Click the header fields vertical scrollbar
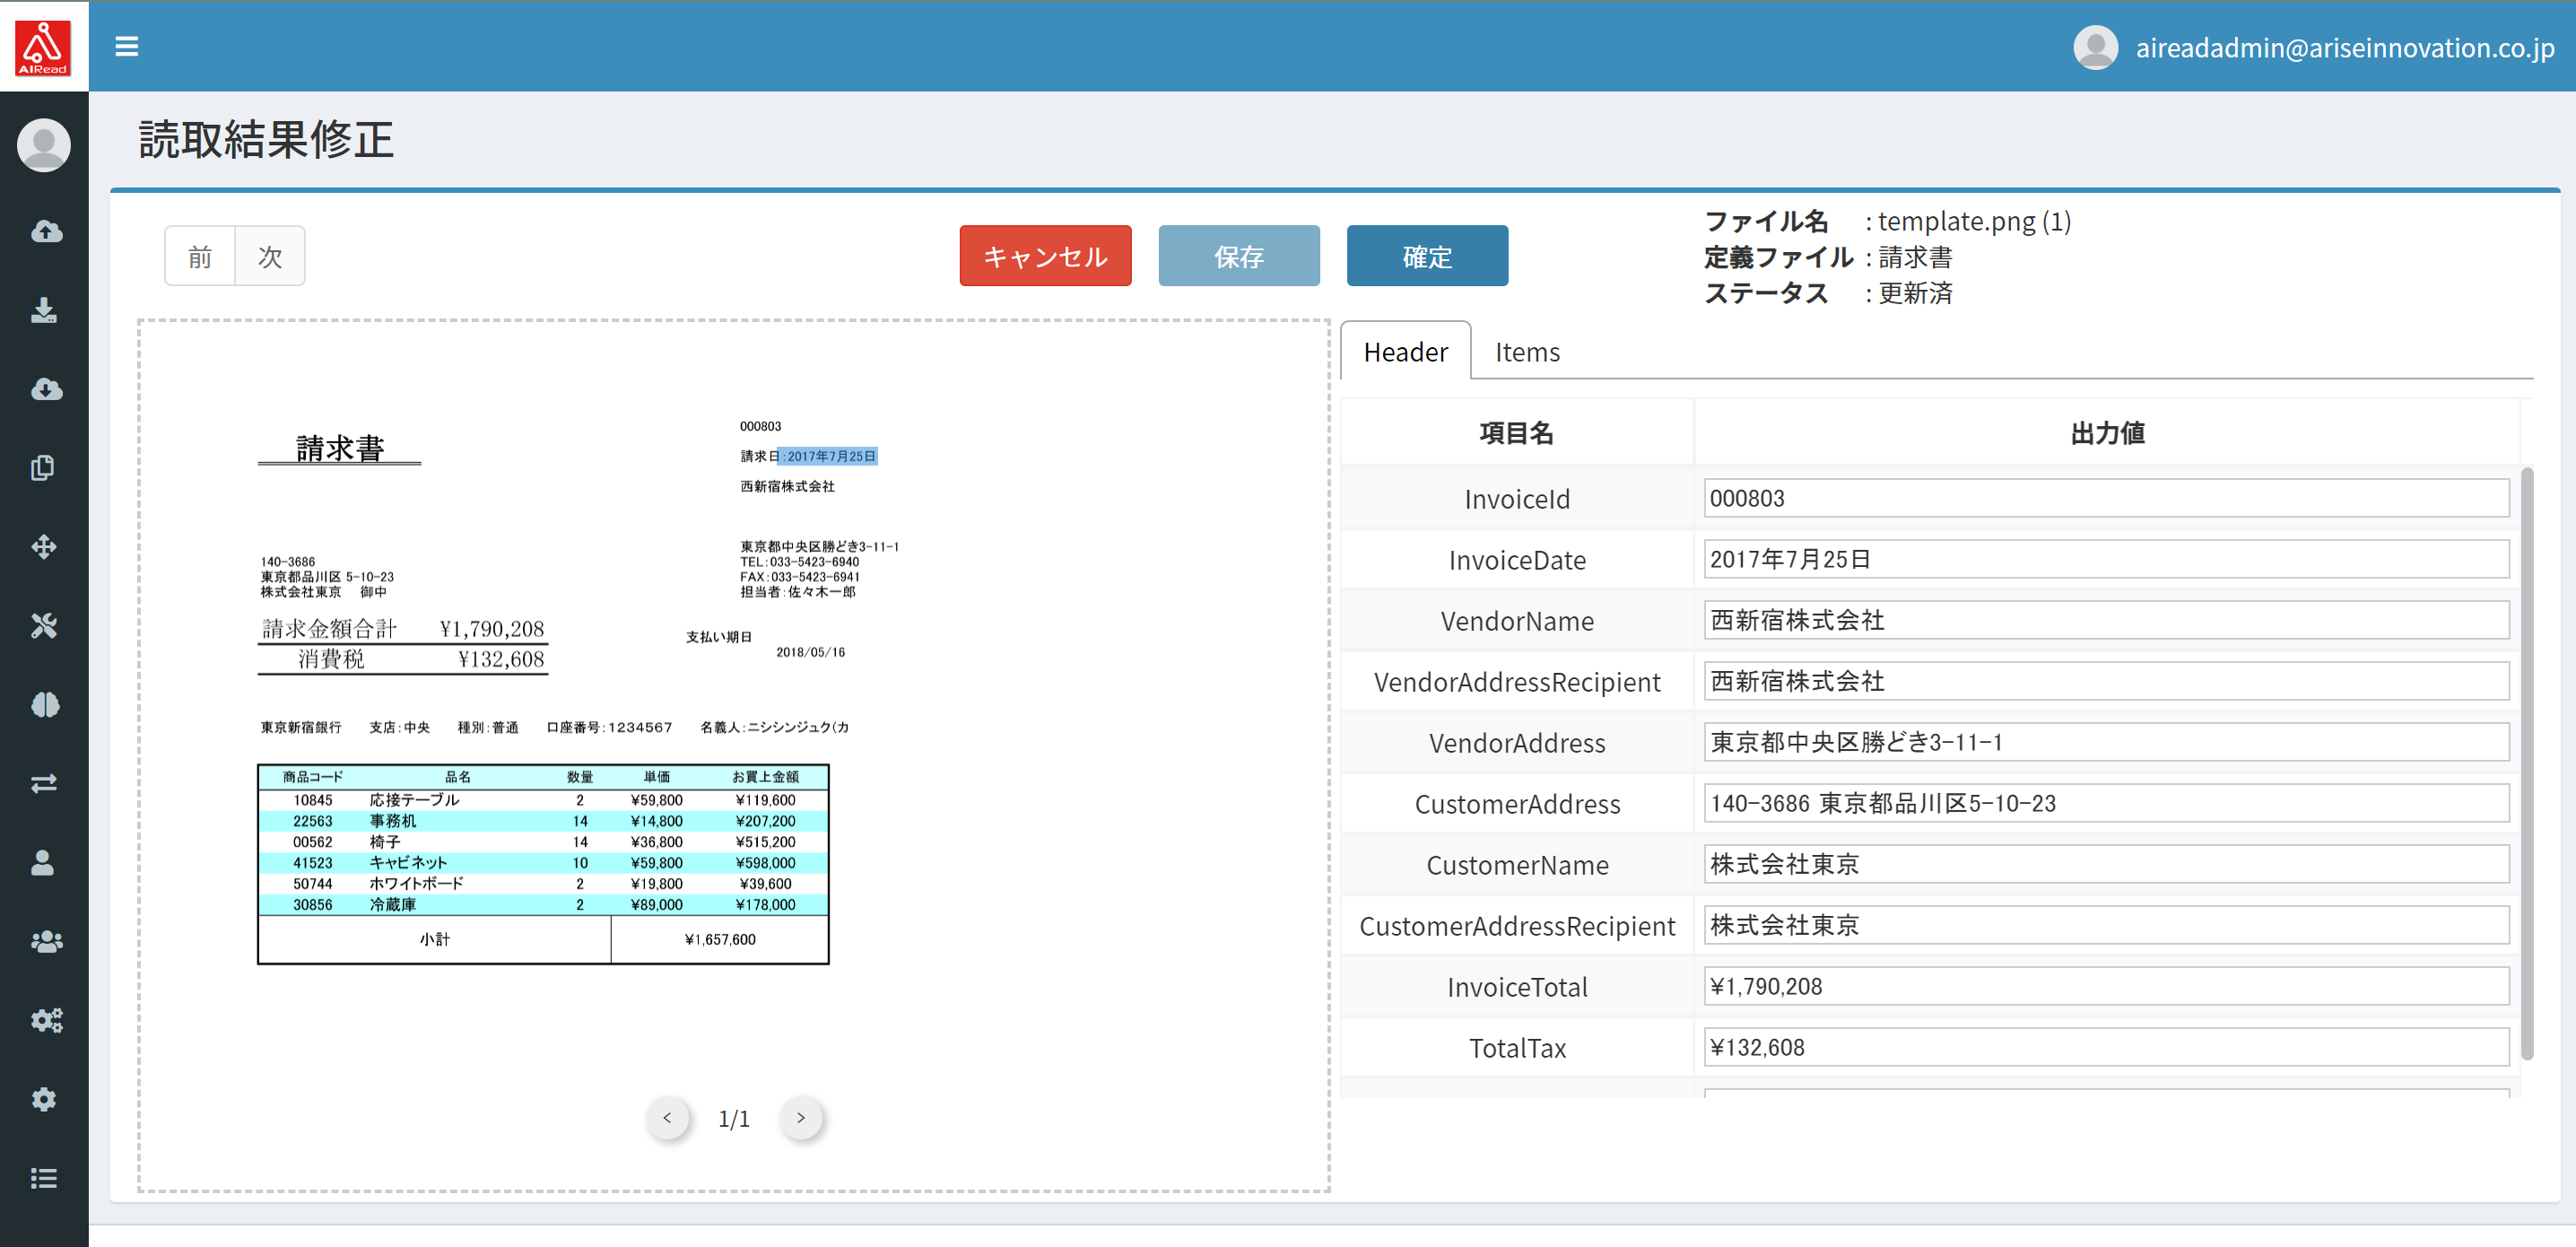Image resolution: width=2576 pixels, height=1247 pixels. (2526, 760)
